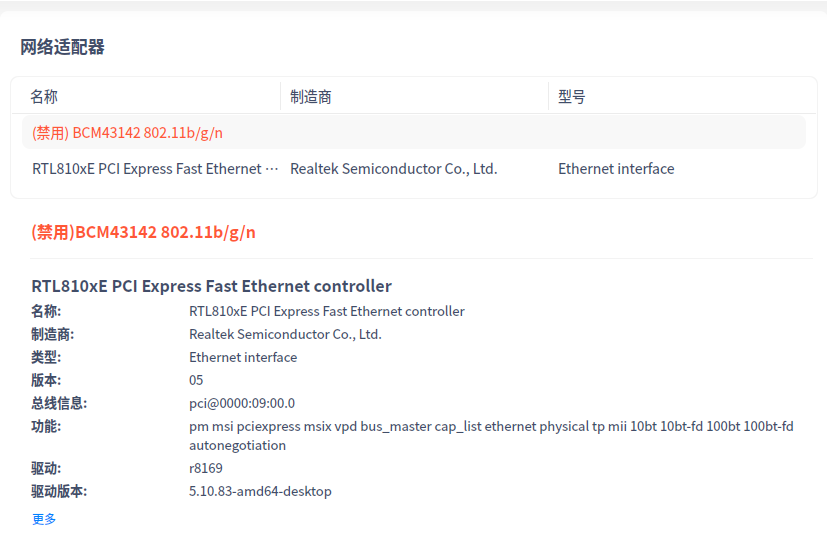Sort by the 制造商 column header
The width and height of the screenshot is (827, 546).
click(x=311, y=97)
